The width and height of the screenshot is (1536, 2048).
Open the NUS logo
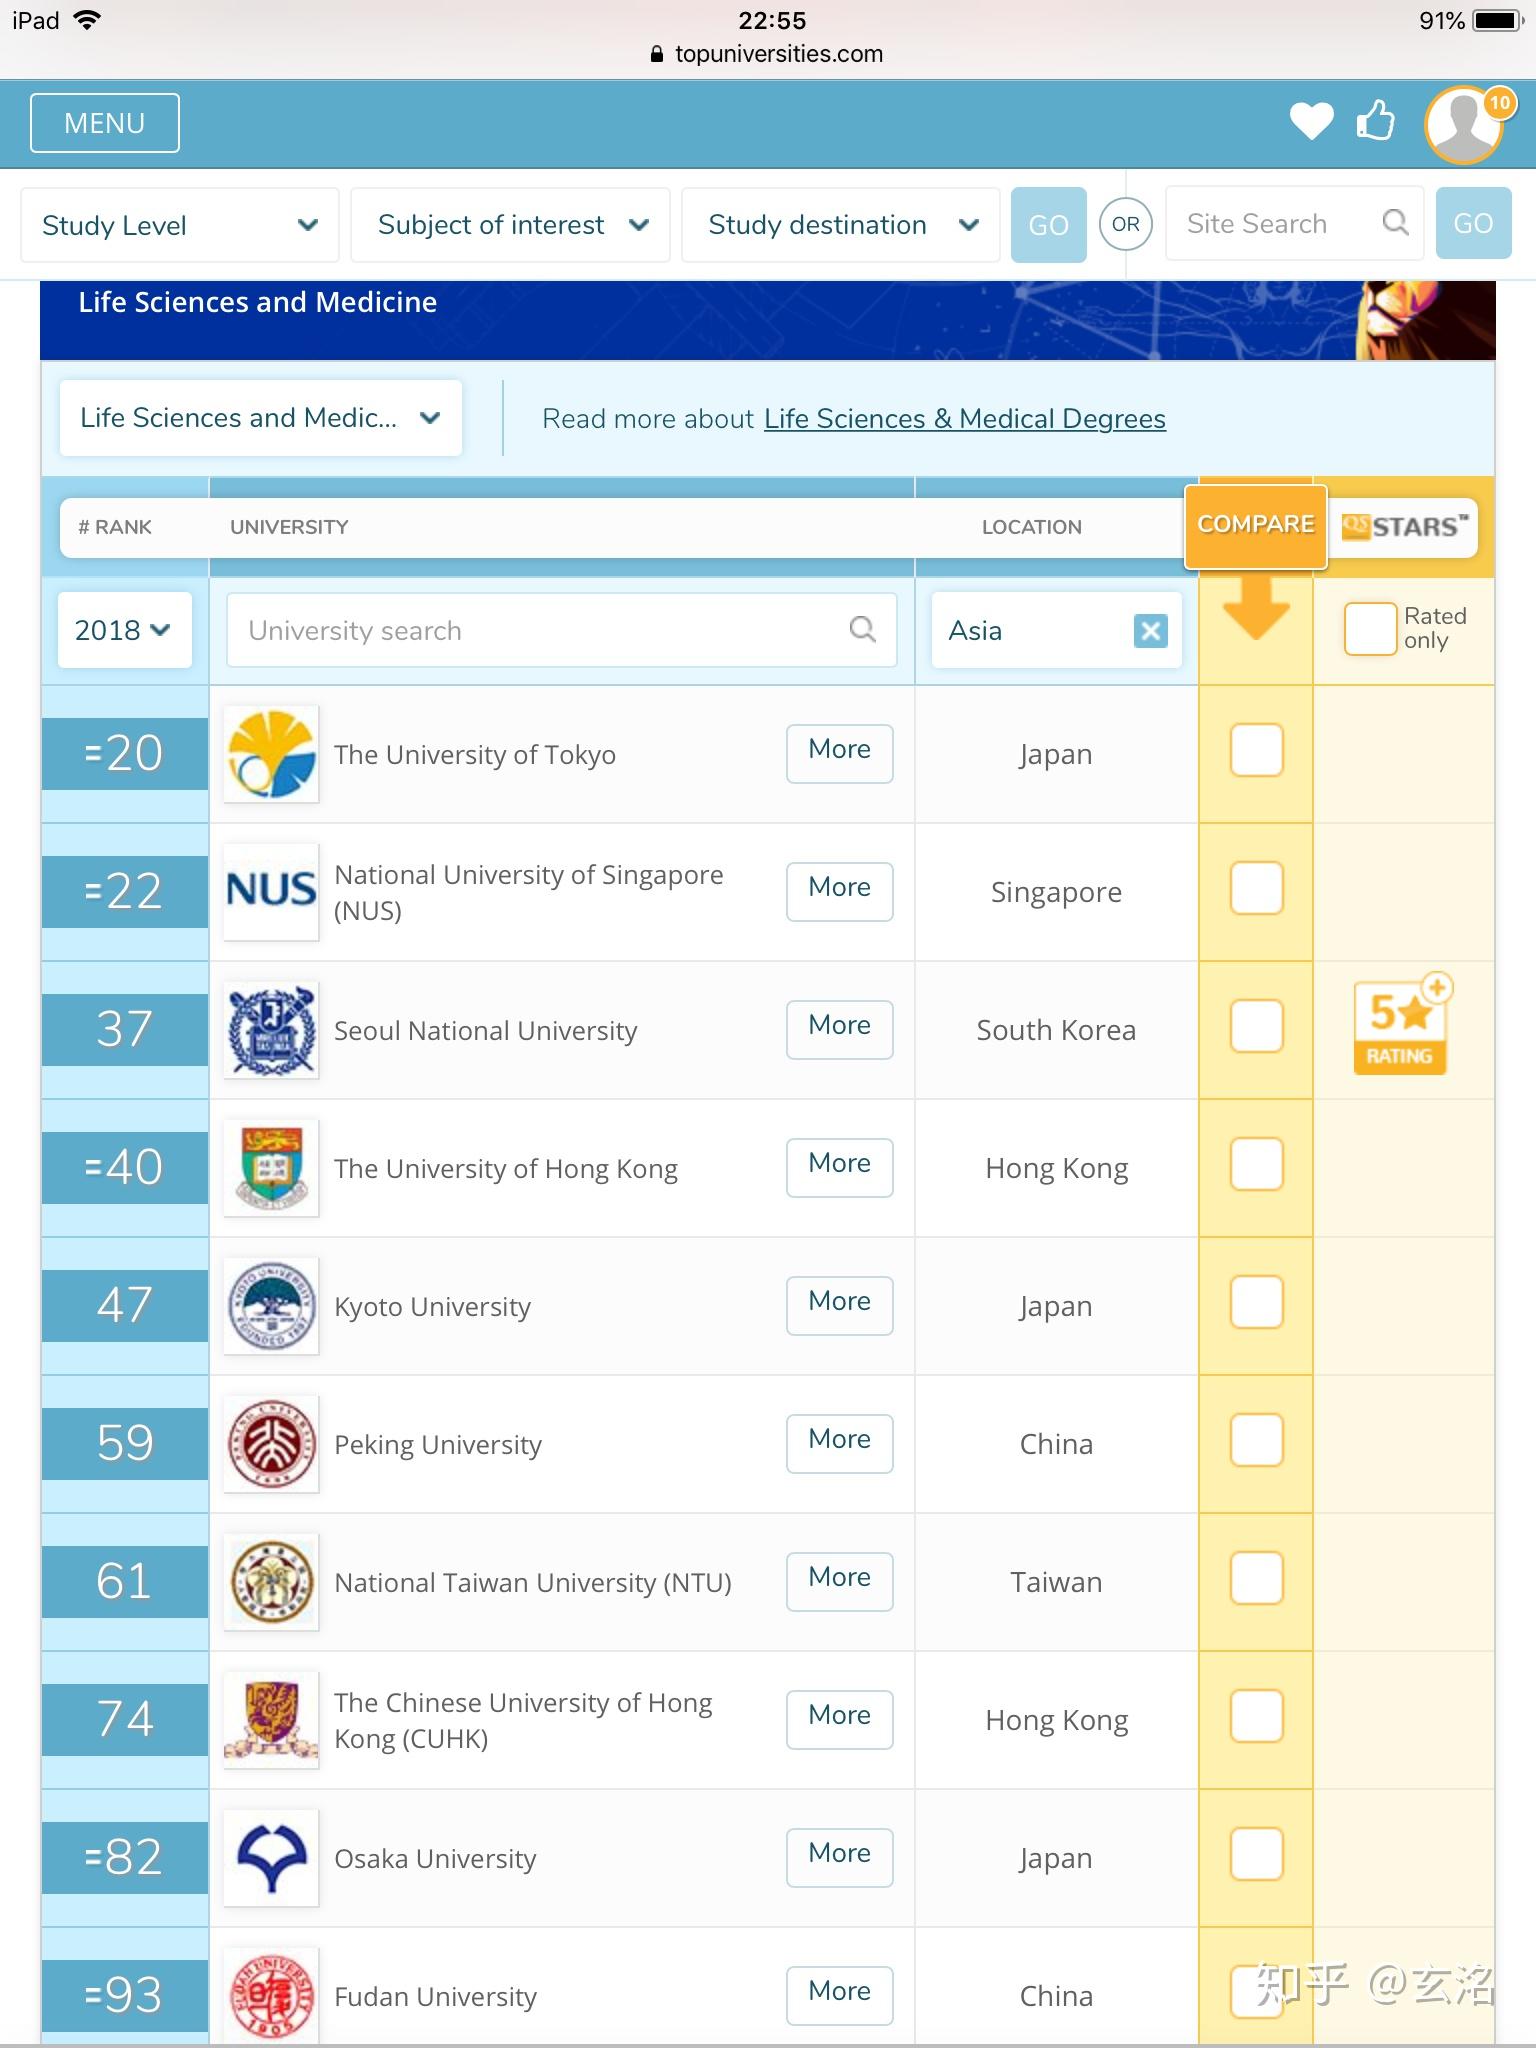pyautogui.click(x=271, y=892)
